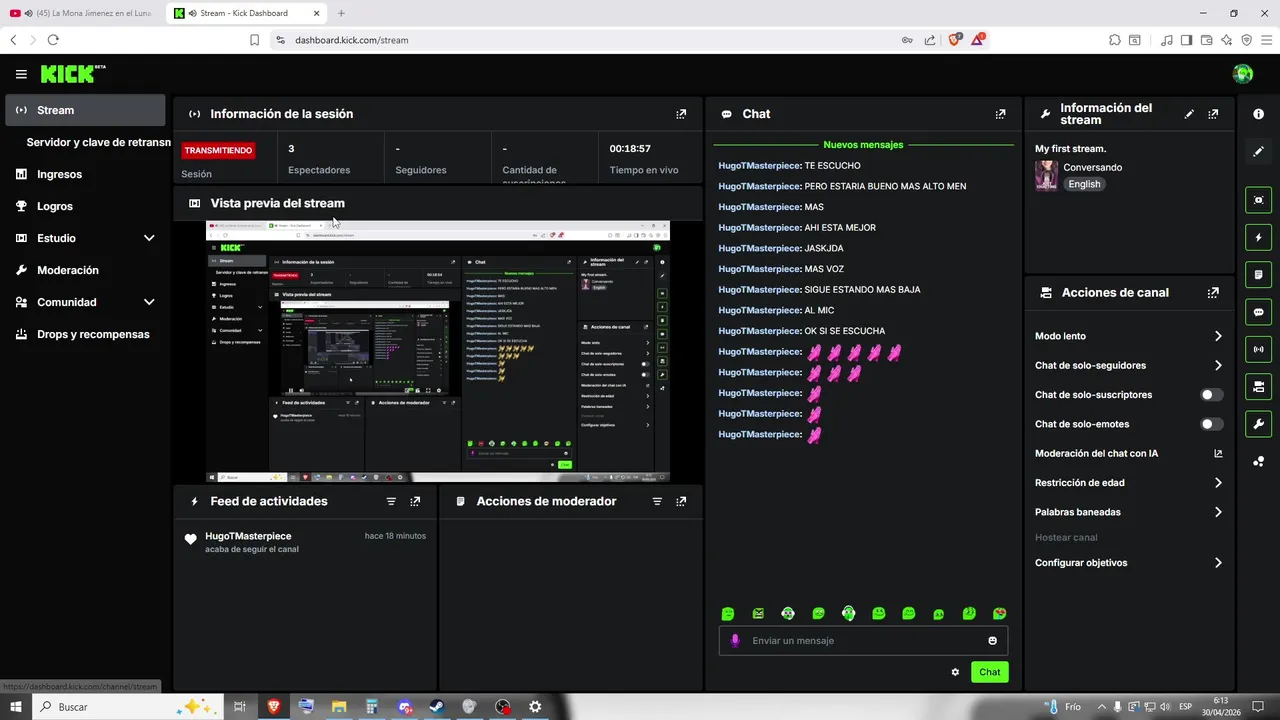
Task: Click the pencil icon in the right rail
Action: coord(1259,151)
